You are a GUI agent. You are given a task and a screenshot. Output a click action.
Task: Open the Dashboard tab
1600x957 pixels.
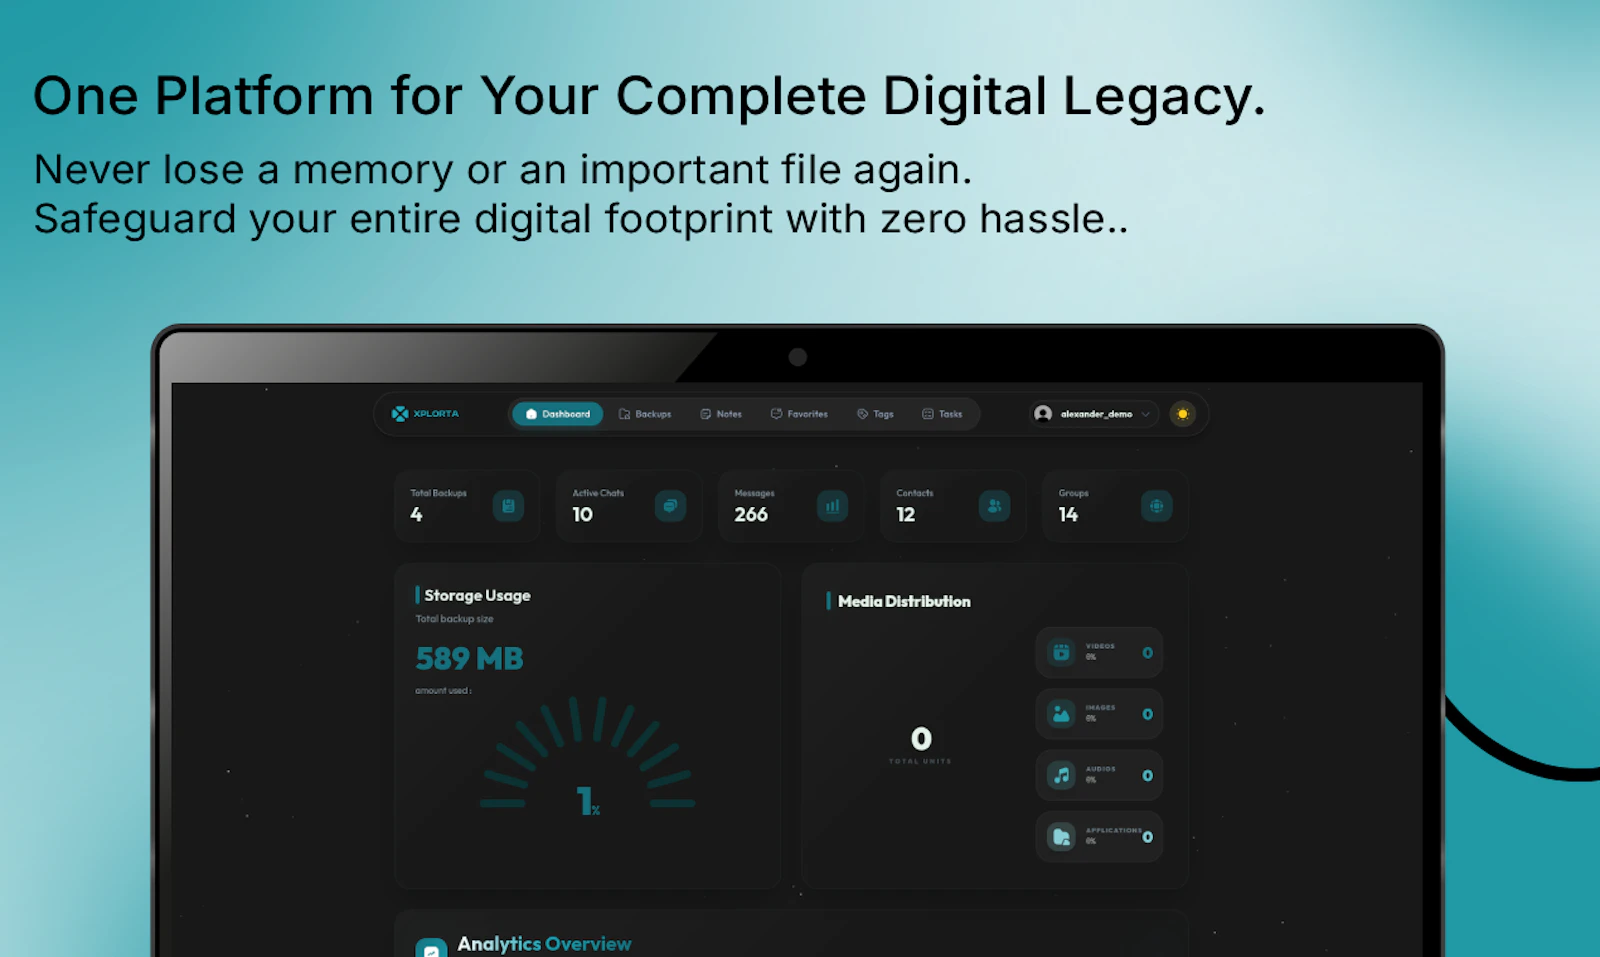pos(558,414)
